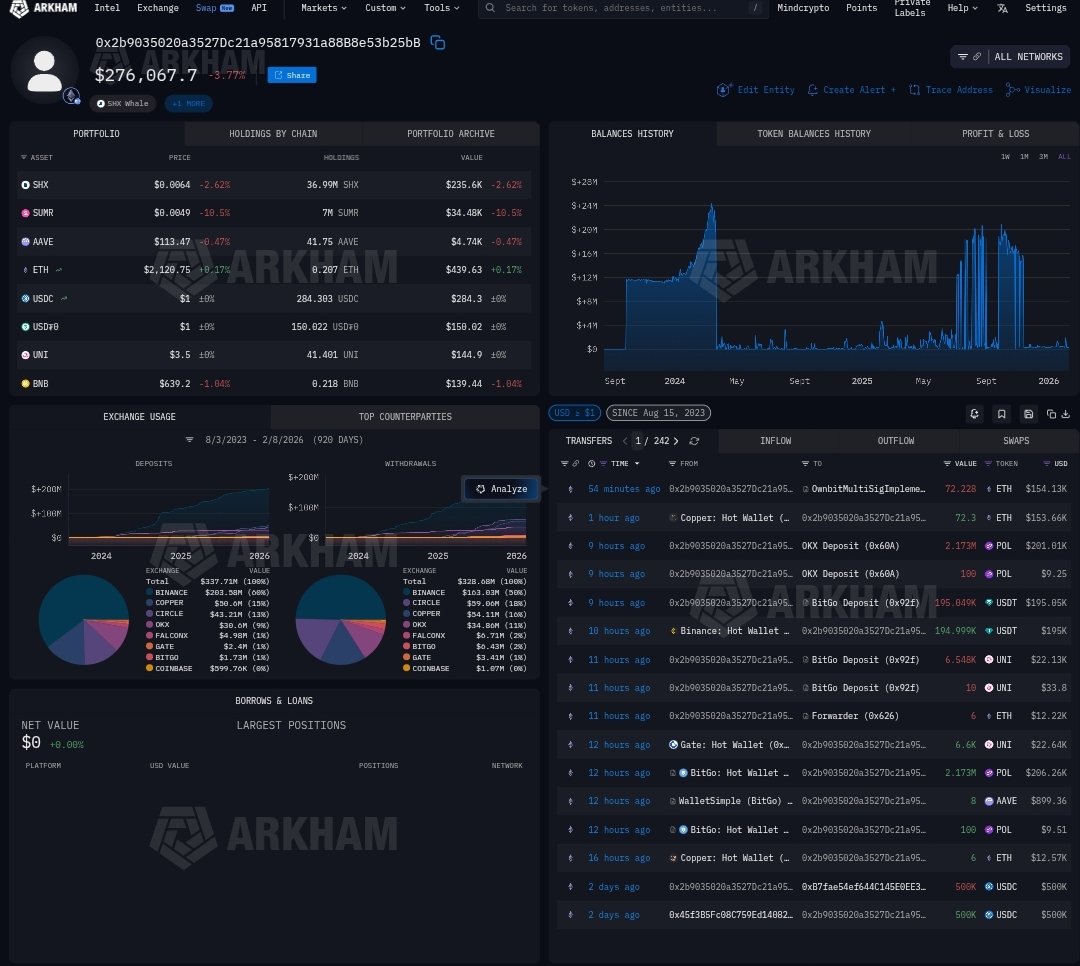Click the transfers page number field showing 1
The width and height of the screenshot is (1080, 966).
638,441
